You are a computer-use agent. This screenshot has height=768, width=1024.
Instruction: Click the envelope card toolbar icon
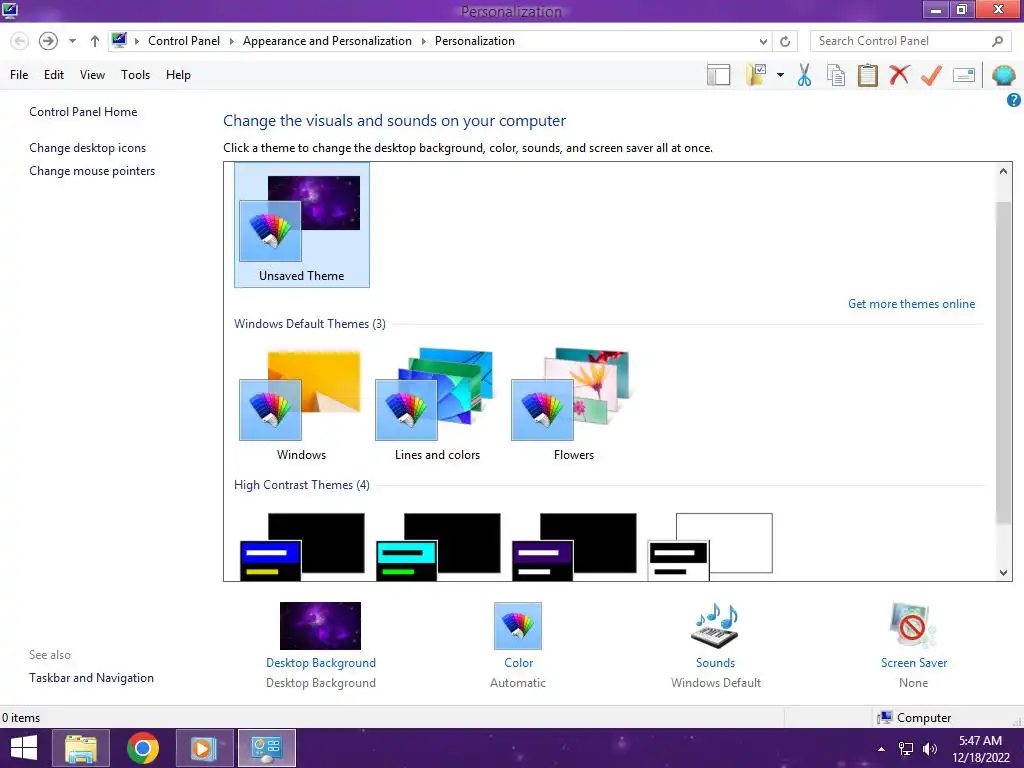point(964,75)
